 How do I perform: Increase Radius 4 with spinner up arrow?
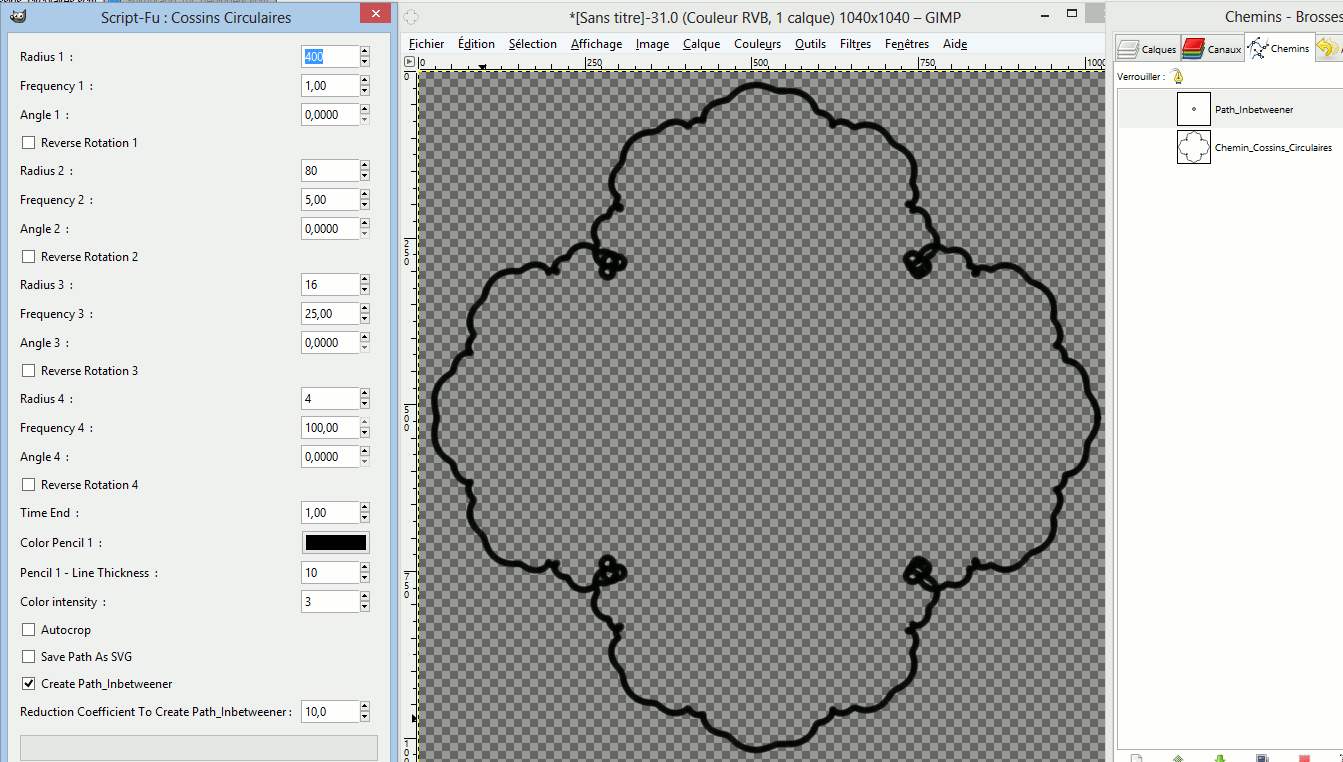pyautogui.click(x=364, y=394)
